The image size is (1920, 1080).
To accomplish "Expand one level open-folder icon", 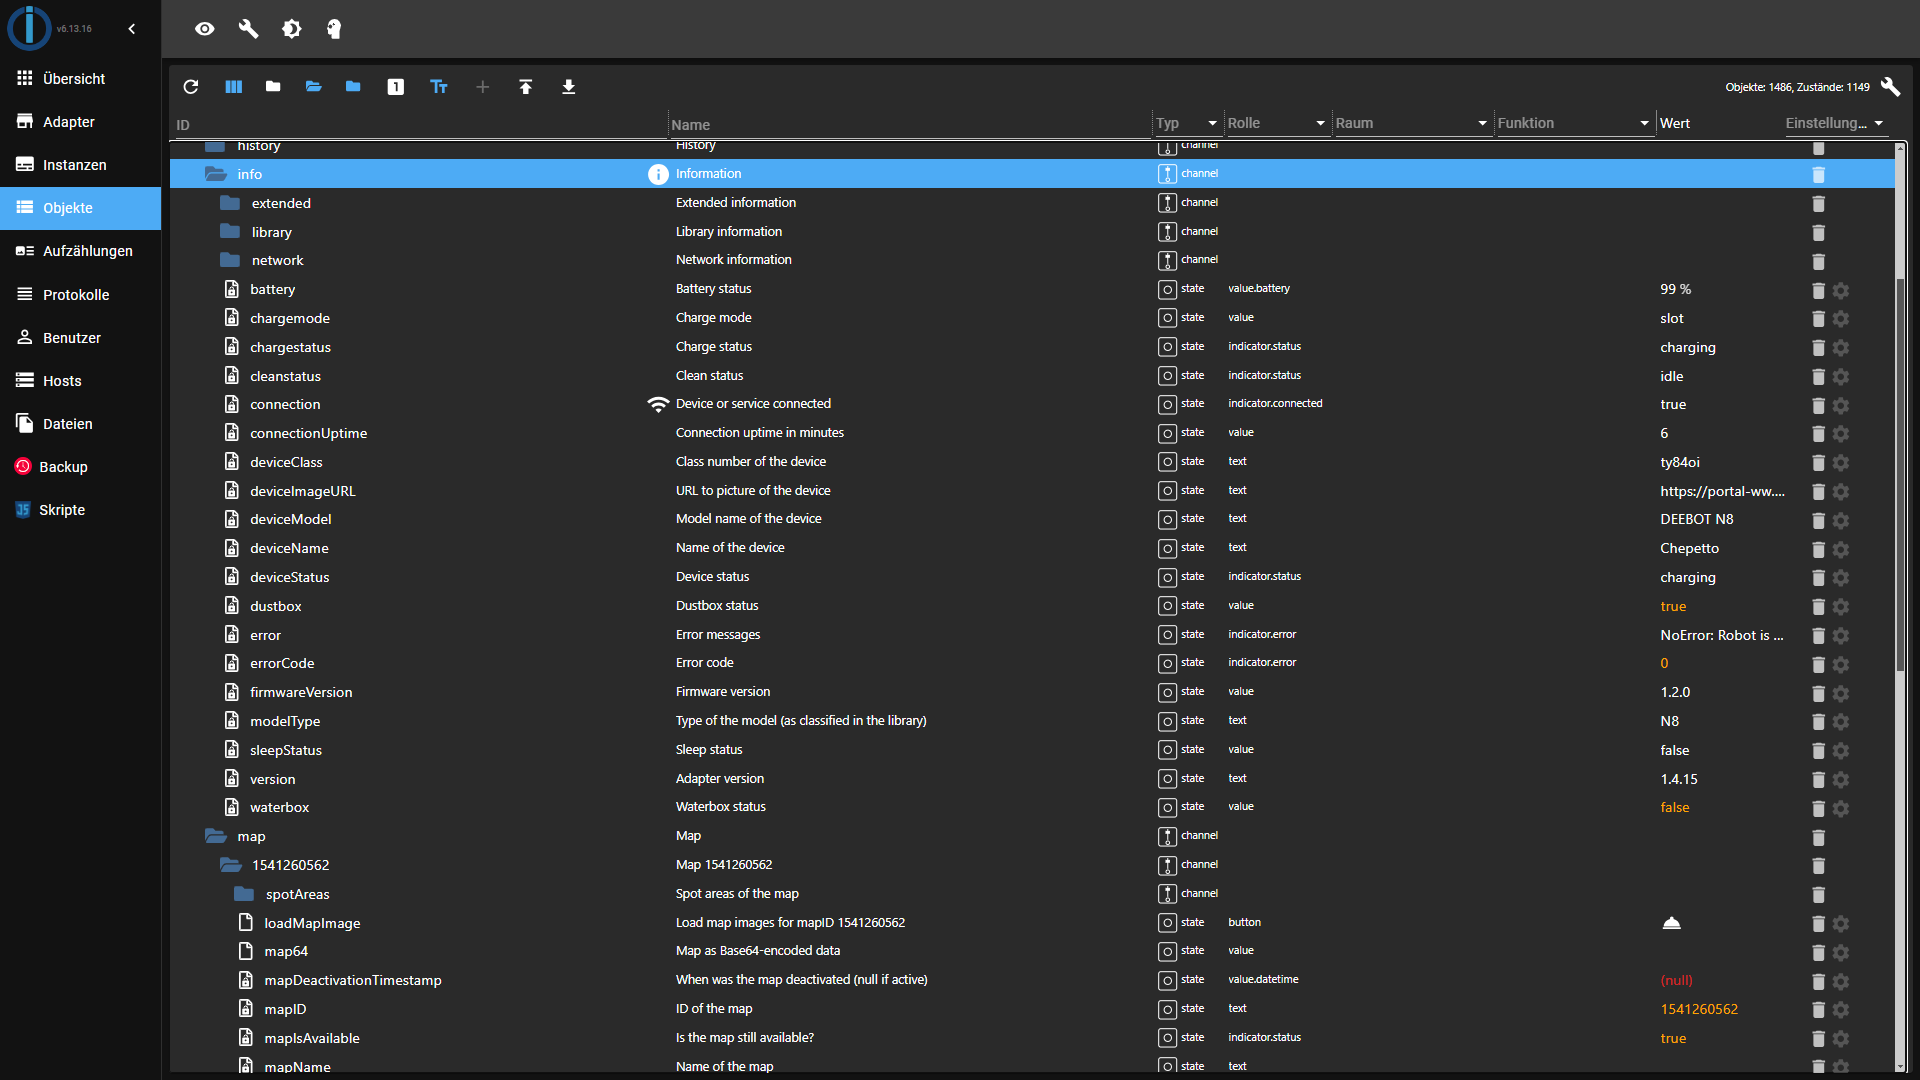I will 313,87.
